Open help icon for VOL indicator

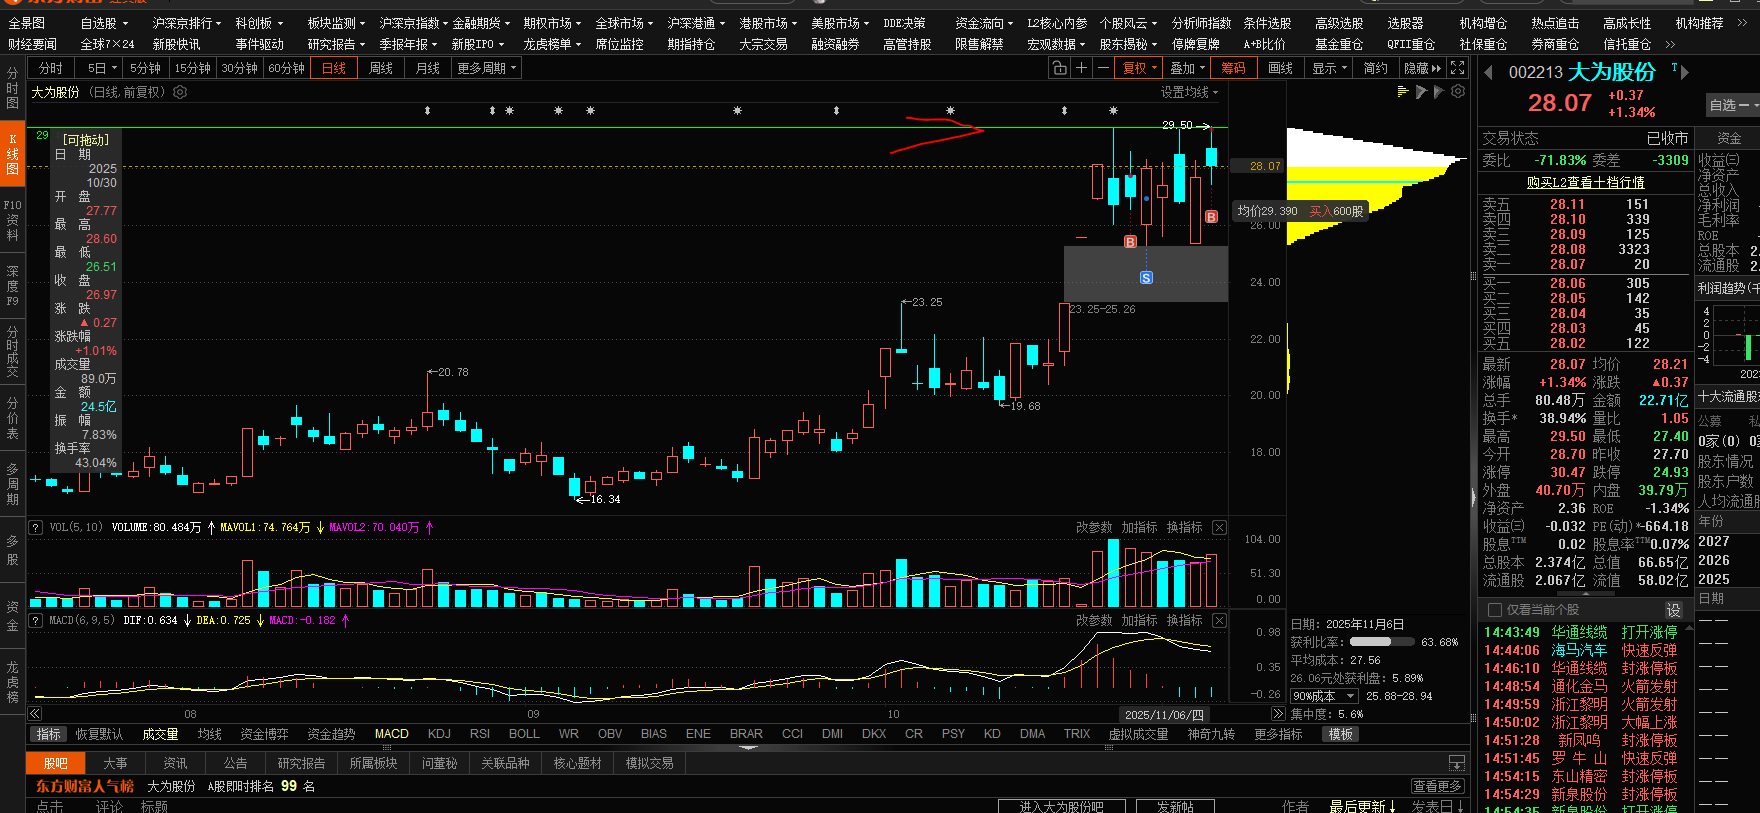coord(35,527)
